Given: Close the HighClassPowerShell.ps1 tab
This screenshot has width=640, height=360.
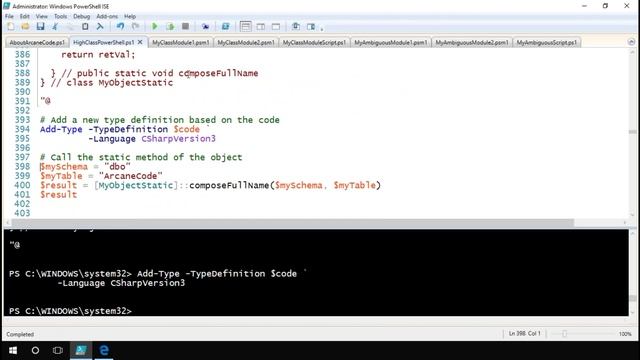Looking at the screenshot, I should pos(140,42).
